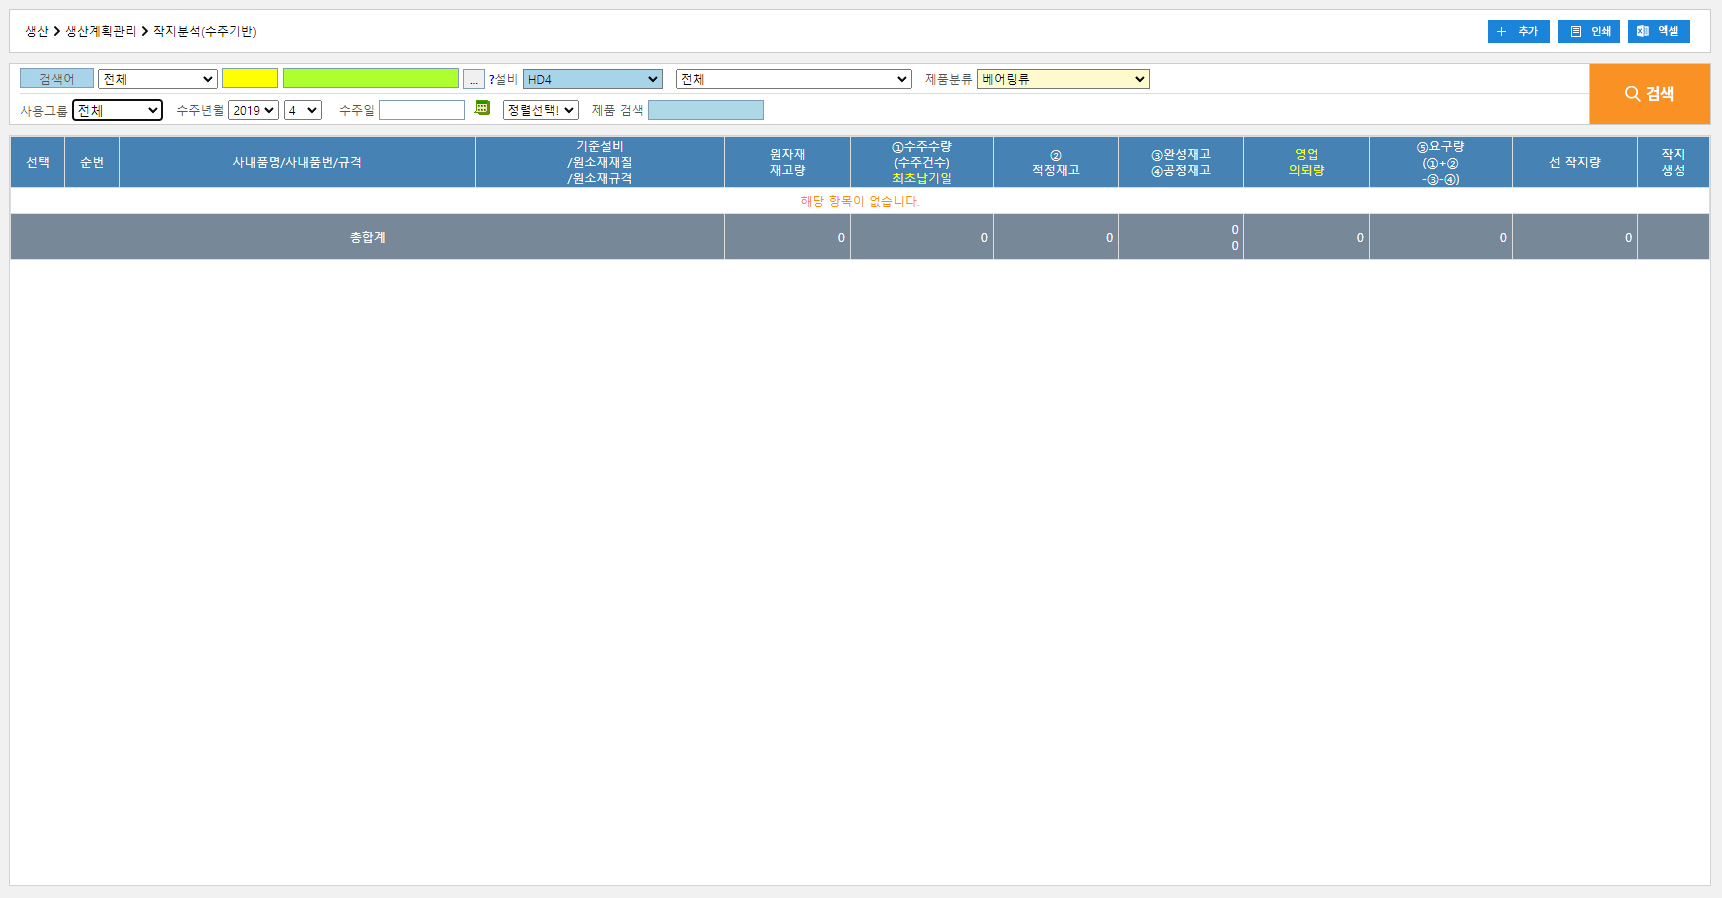
Task: Focus the 수주일 date input field
Action: coord(422,110)
